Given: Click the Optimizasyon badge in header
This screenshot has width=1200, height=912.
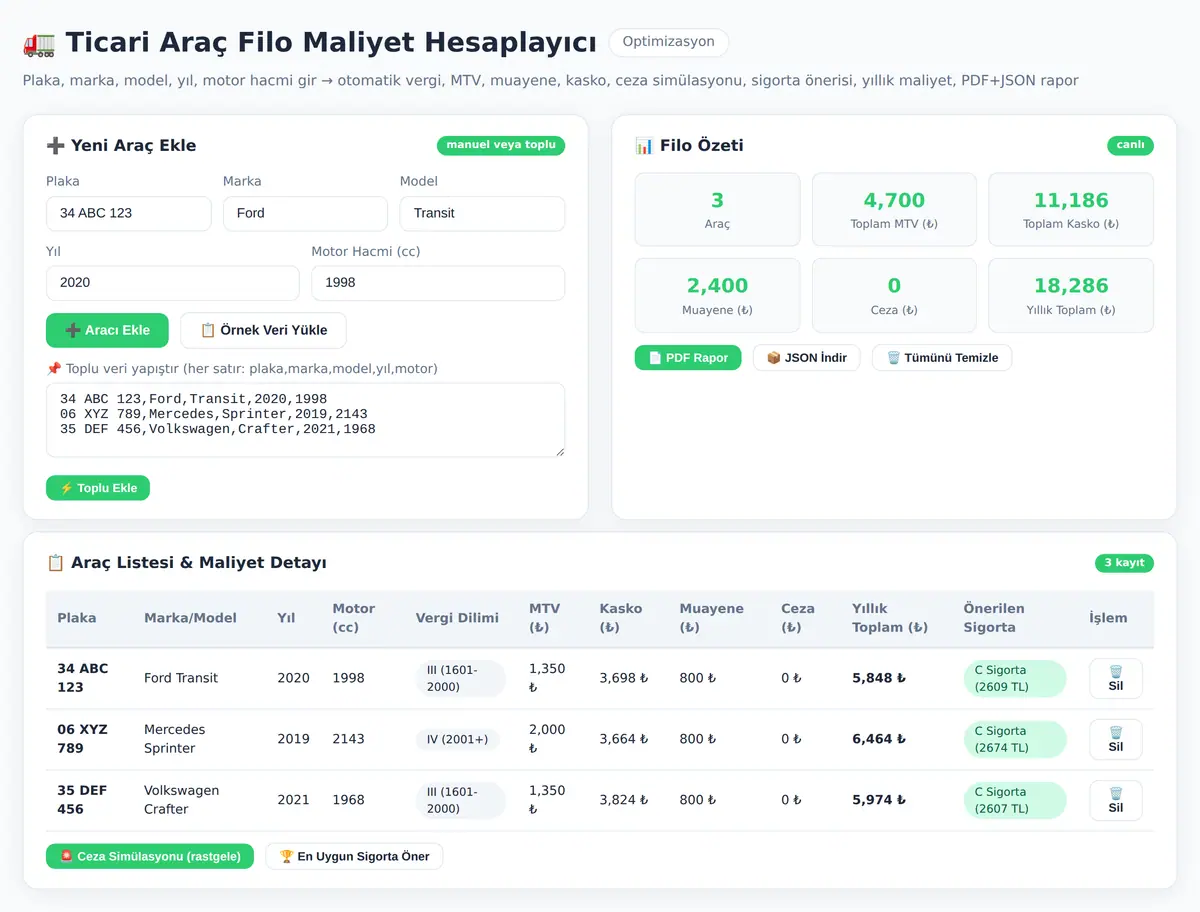Looking at the screenshot, I should click(x=668, y=42).
